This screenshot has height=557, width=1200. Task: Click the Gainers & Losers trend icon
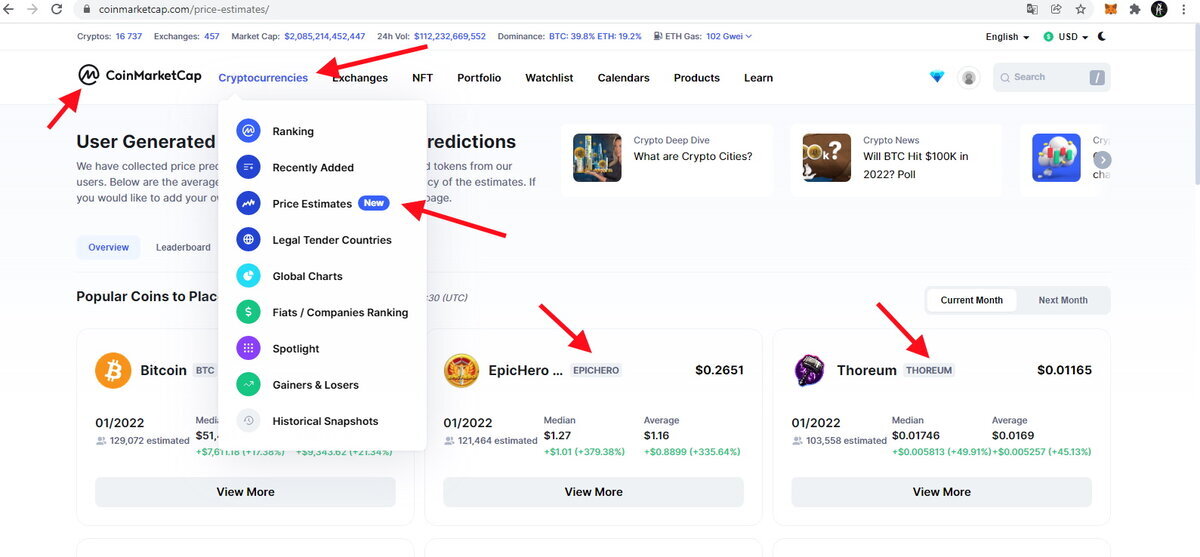[248, 384]
